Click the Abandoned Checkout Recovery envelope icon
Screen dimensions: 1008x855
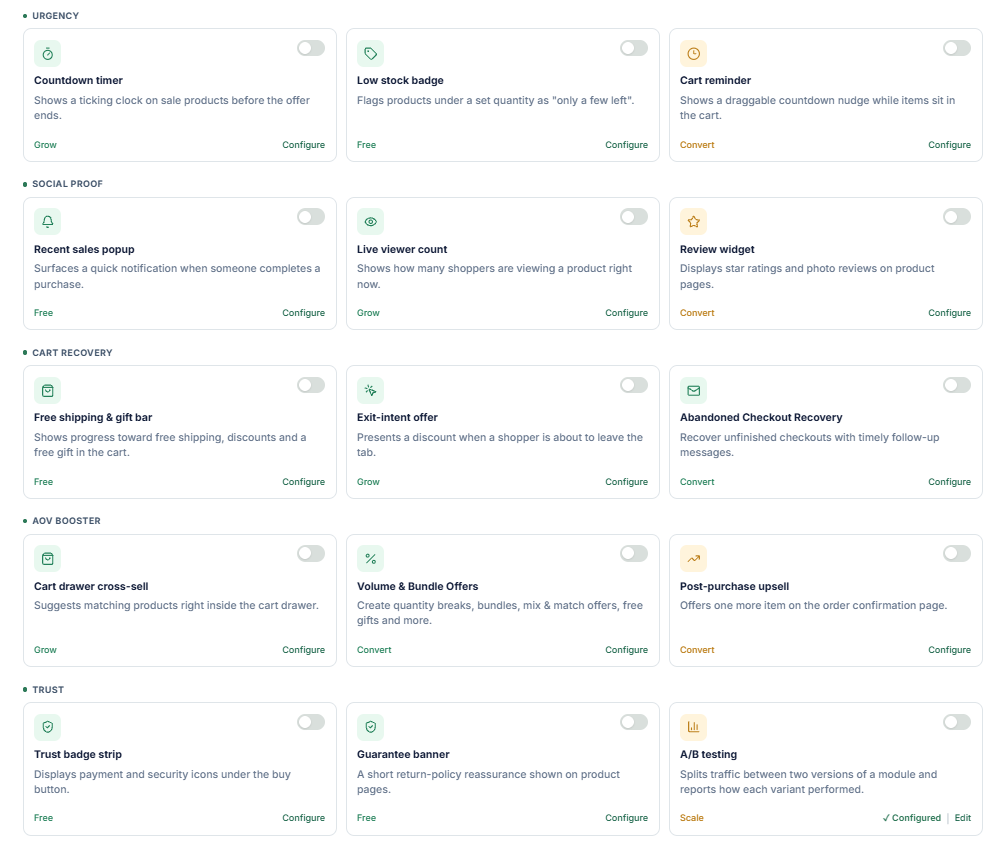[694, 390]
